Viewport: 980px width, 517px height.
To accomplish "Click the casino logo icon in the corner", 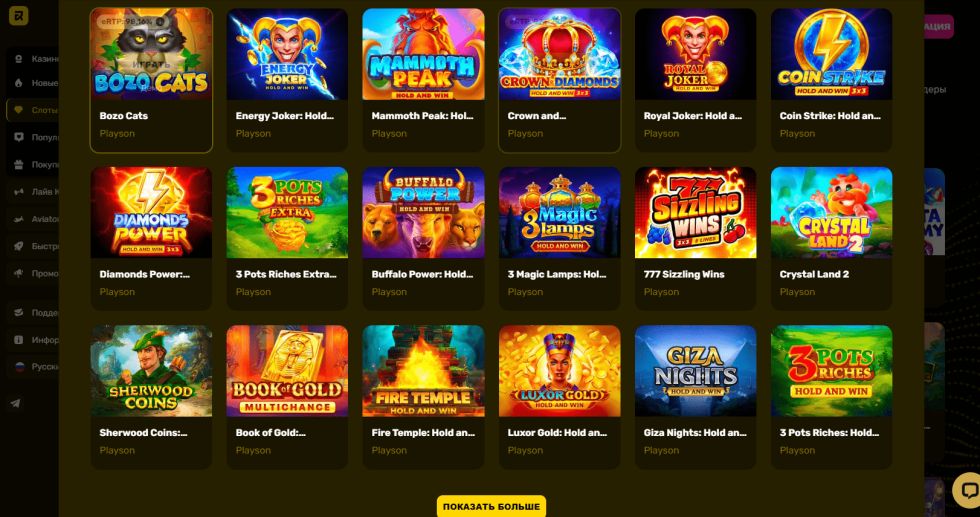I will click(18, 16).
